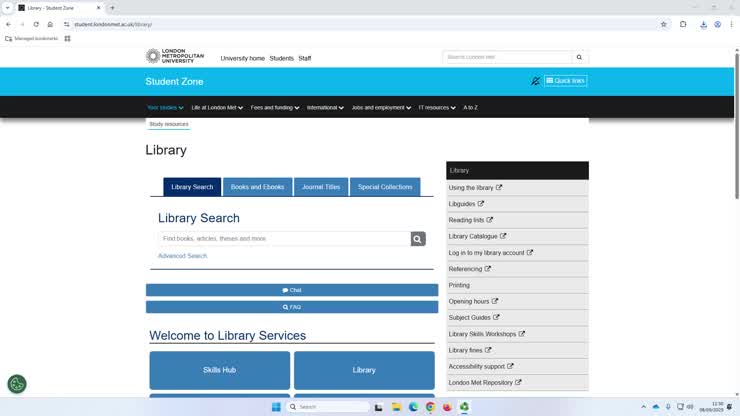Open new browser tab
740x416 pixels.
(112, 8)
